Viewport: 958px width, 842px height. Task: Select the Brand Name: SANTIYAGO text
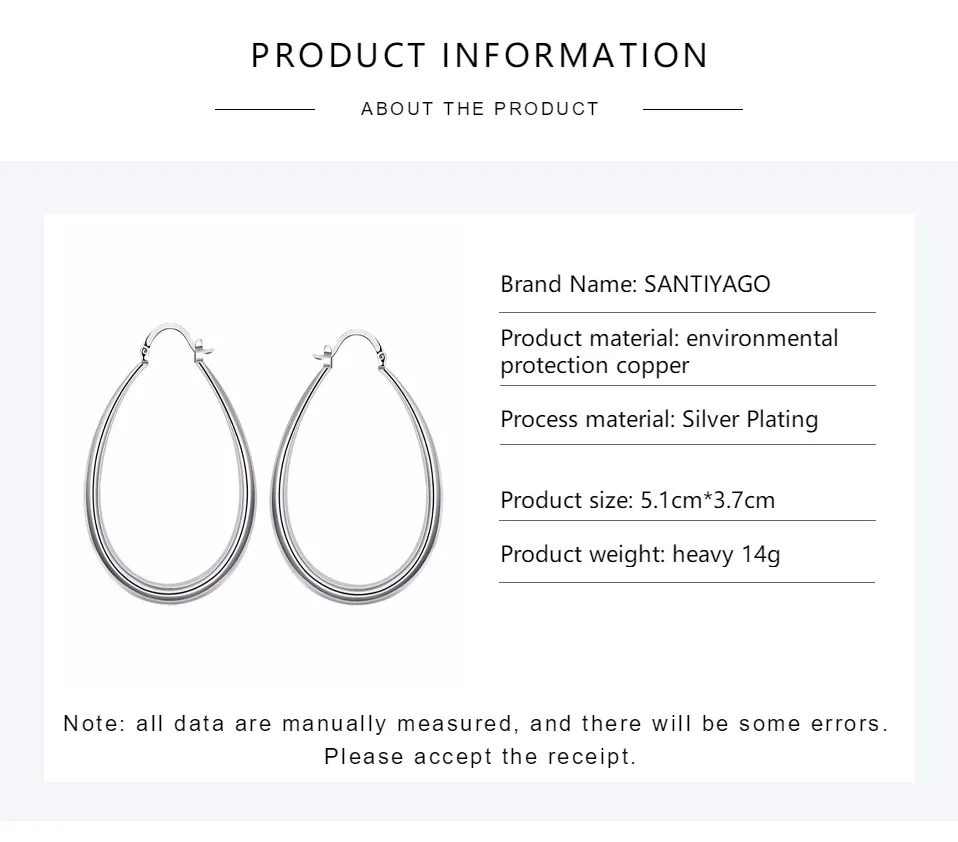point(635,284)
